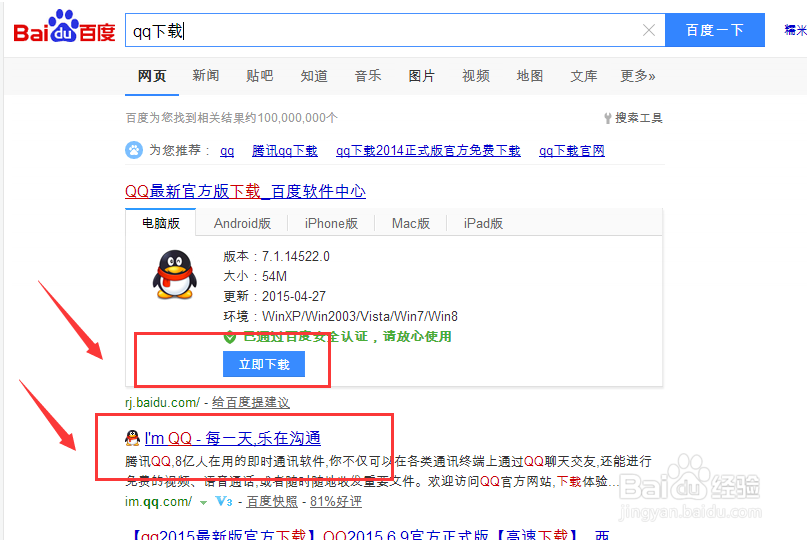The image size is (807, 540).
Task: Switch to the 新闻 tab
Action: [x=206, y=76]
